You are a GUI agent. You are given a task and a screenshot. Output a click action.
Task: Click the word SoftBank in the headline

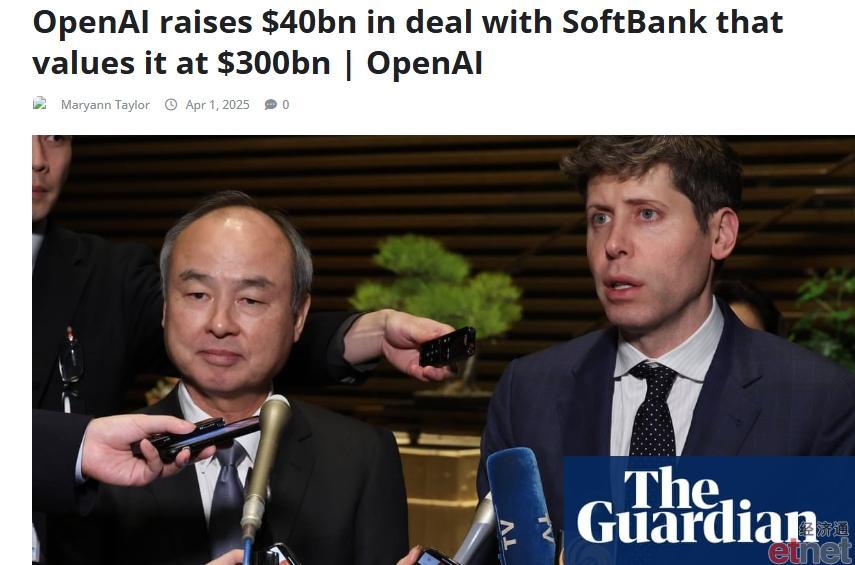[635, 22]
